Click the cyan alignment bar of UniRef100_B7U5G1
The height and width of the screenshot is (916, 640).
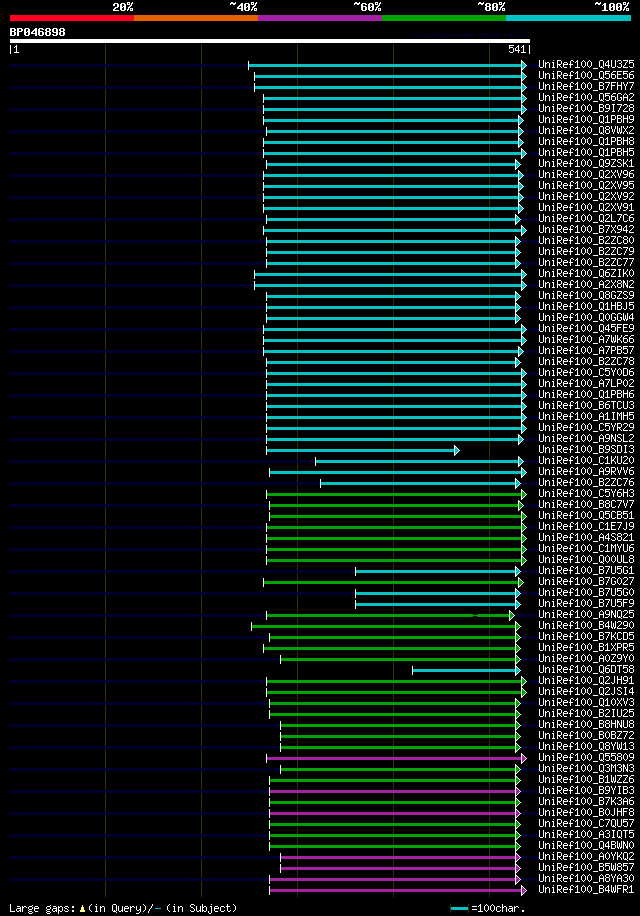pos(438,571)
